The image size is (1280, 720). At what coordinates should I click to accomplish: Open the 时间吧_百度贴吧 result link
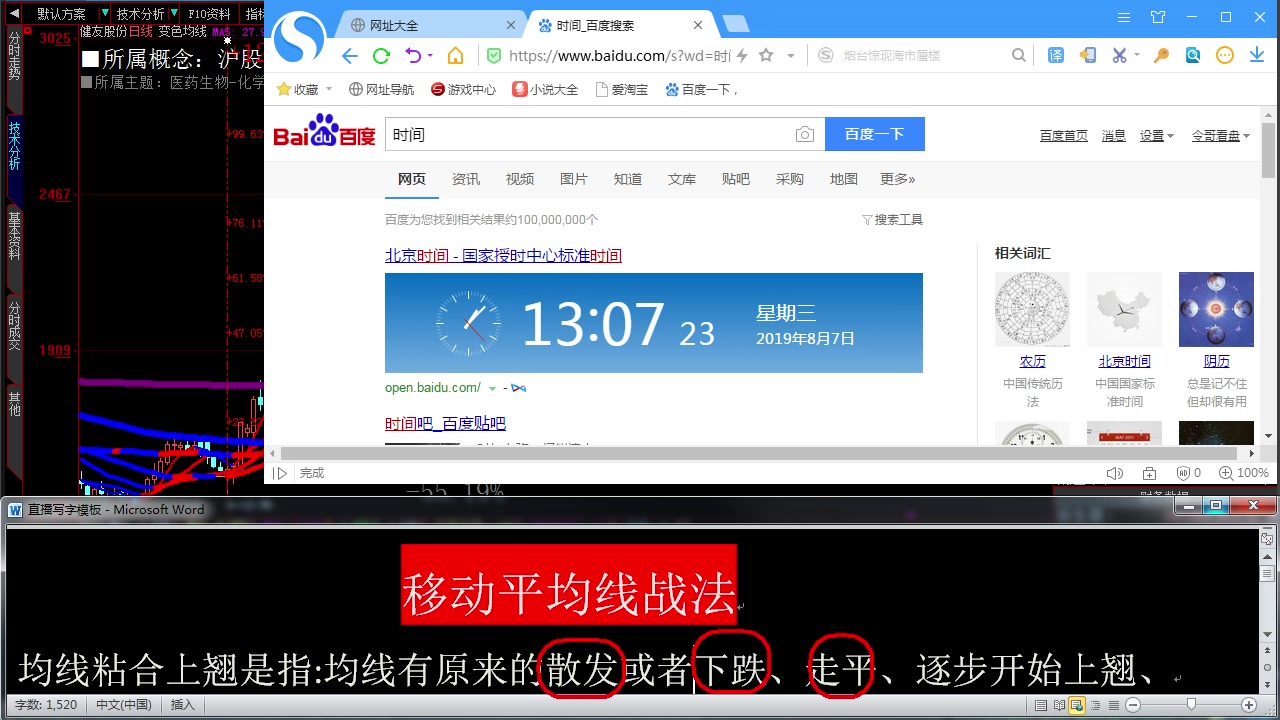445,424
